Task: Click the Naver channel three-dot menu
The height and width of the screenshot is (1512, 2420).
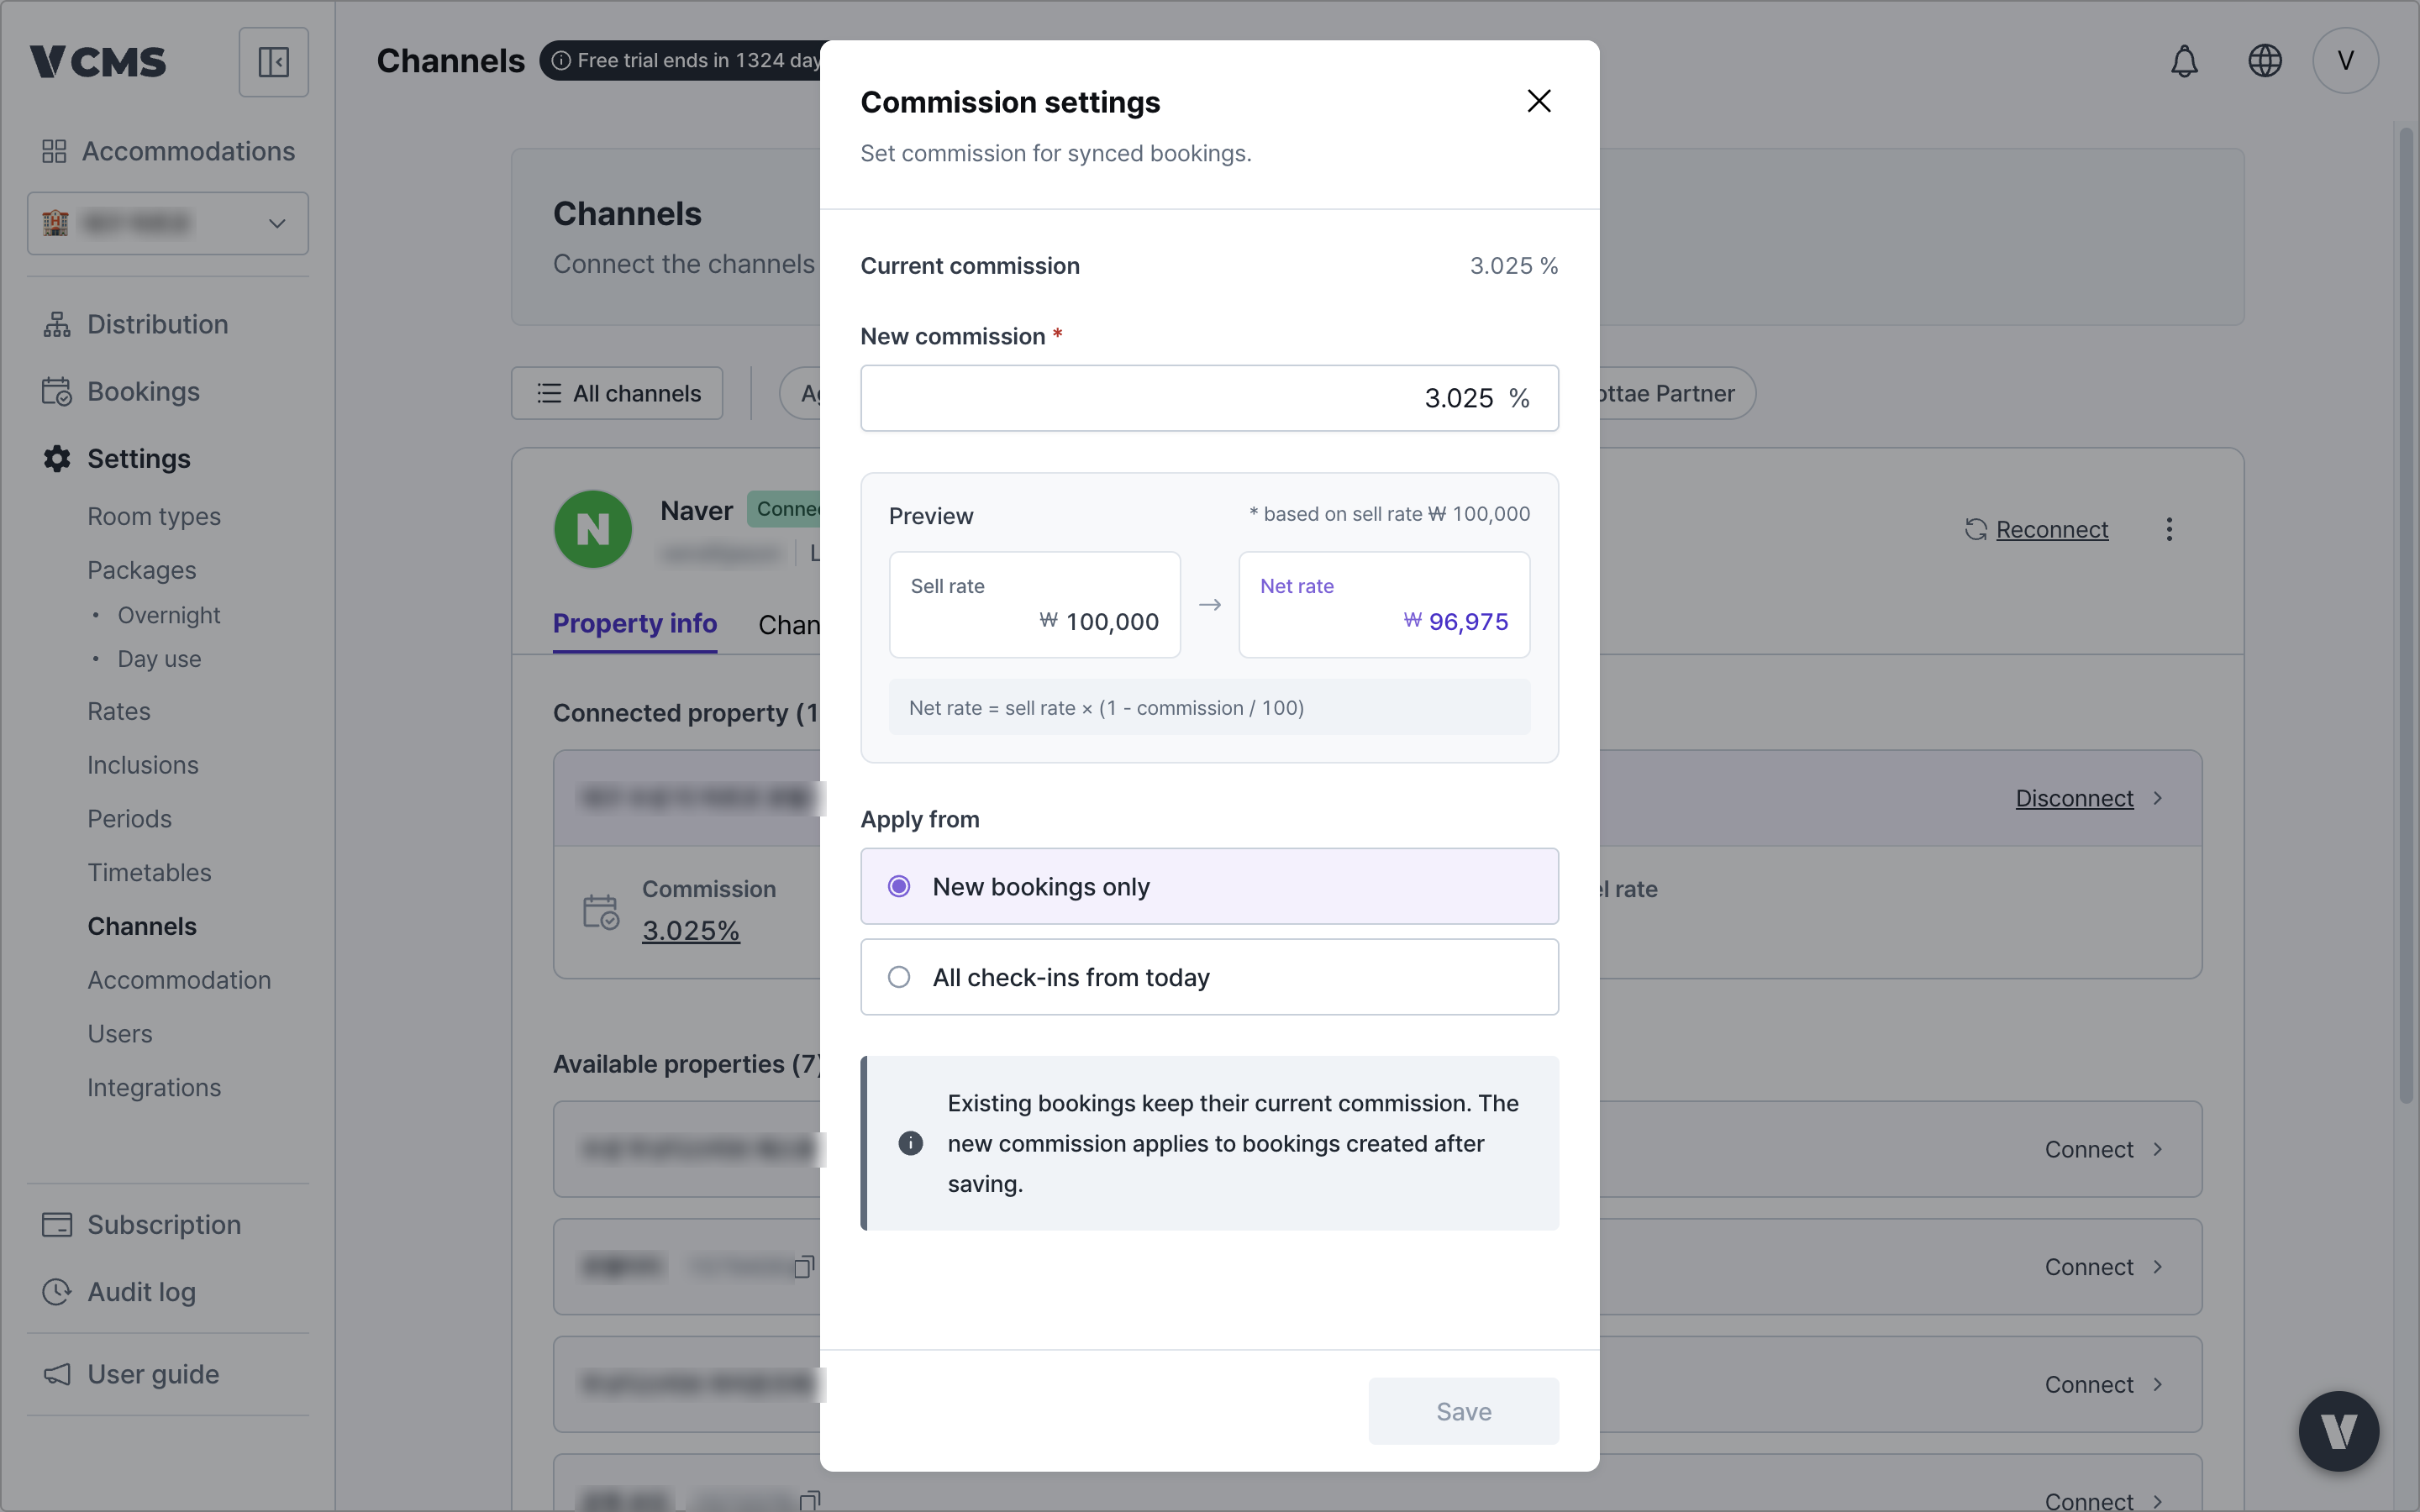Action: [x=2169, y=529]
